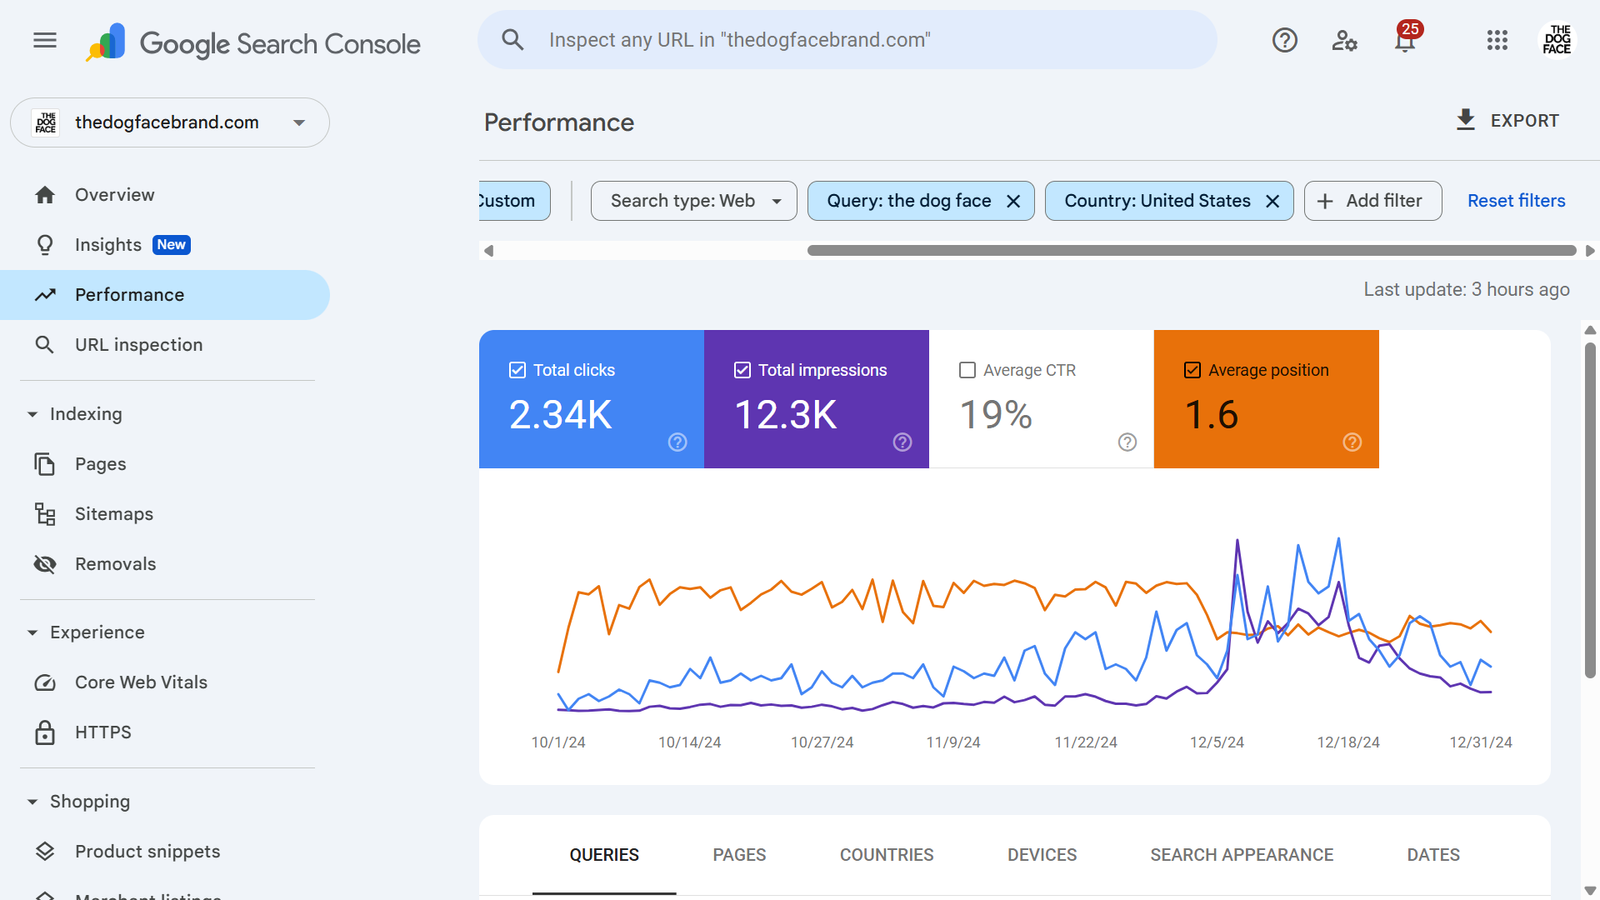Click help icon on Total clicks card
Screen dimensions: 1600x900
[x=677, y=442]
